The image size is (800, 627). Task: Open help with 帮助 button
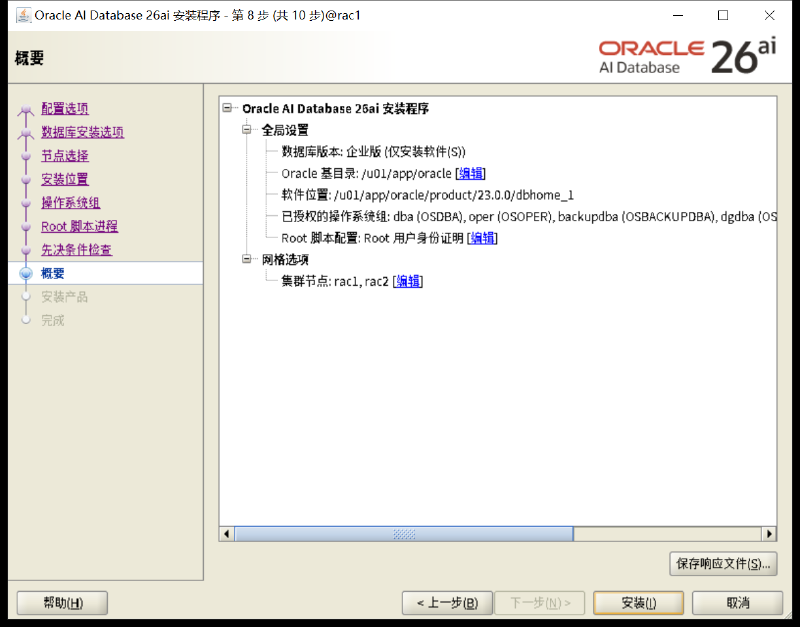(62, 603)
